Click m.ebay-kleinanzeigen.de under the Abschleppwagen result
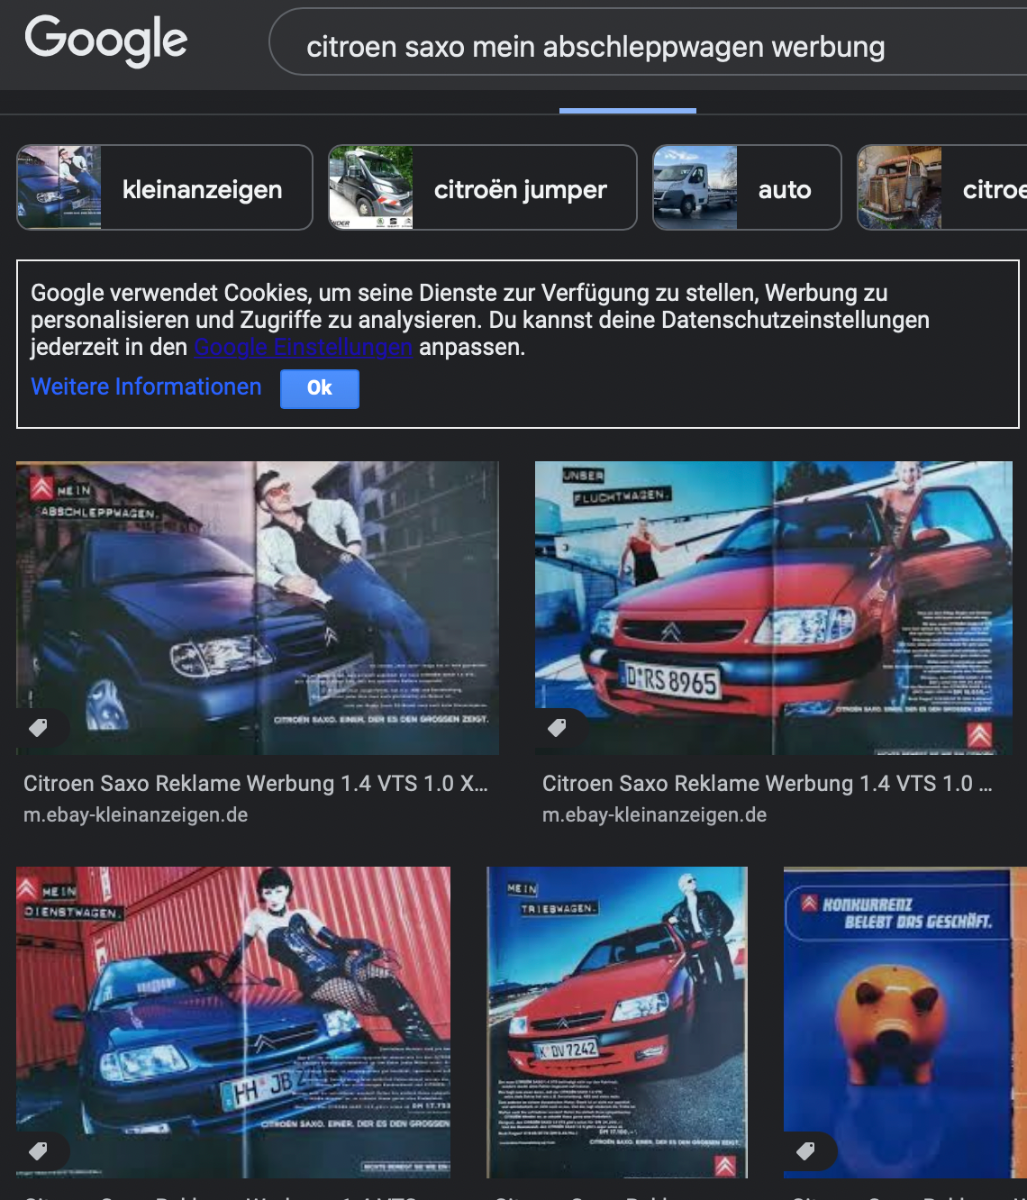 tap(135, 814)
